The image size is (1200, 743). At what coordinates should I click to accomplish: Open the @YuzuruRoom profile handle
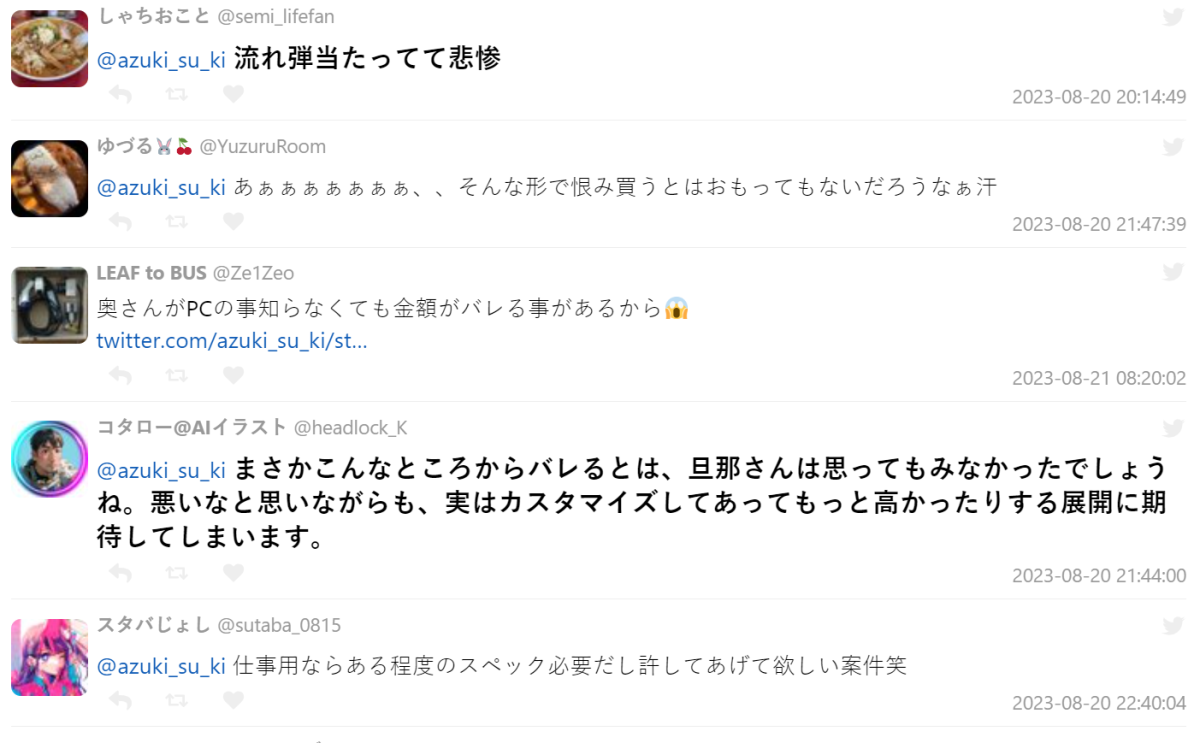pyautogui.click(x=262, y=147)
